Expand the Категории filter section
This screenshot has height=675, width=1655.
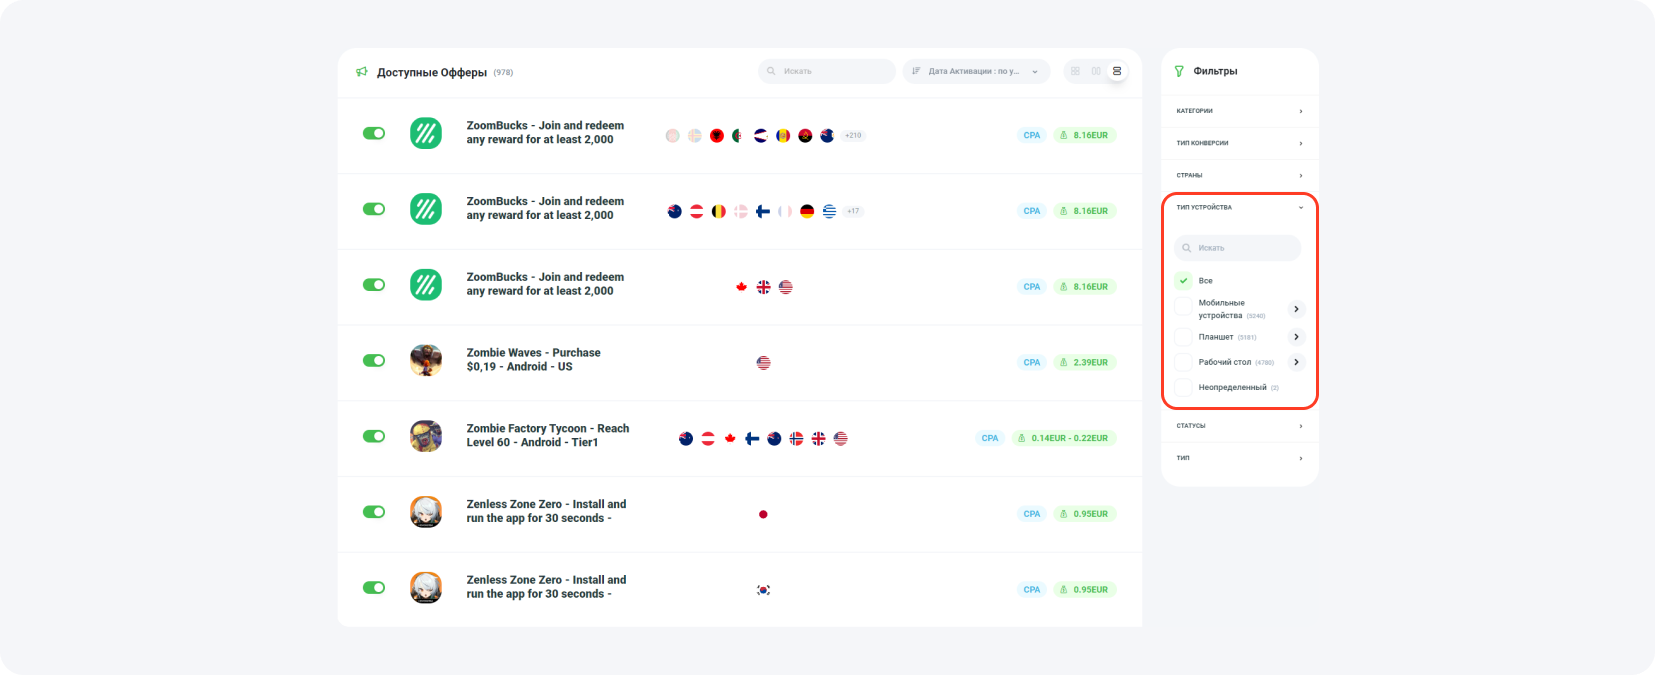point(1239,111)
